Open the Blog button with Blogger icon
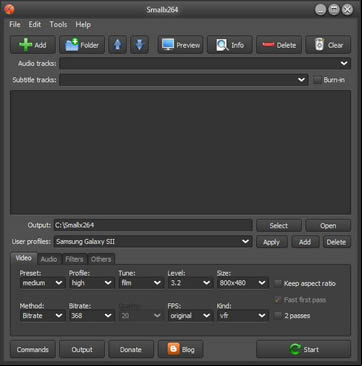The width and height of the screenshot is (362, 366). click(x=180, y=349)
